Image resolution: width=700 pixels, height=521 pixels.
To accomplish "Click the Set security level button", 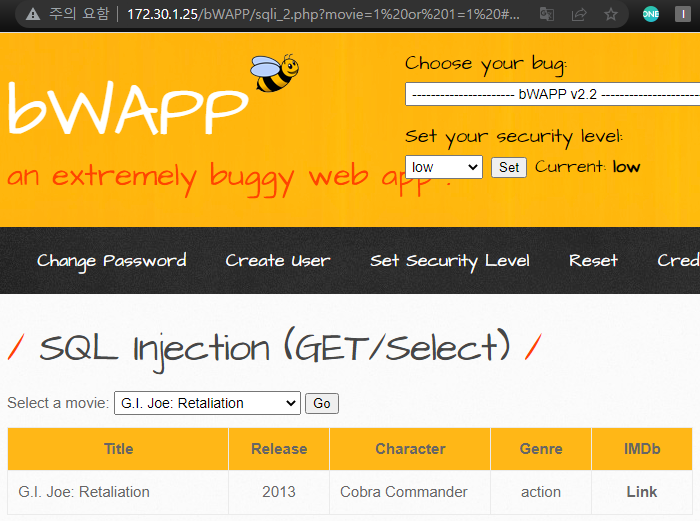I will tap(509, 167).
